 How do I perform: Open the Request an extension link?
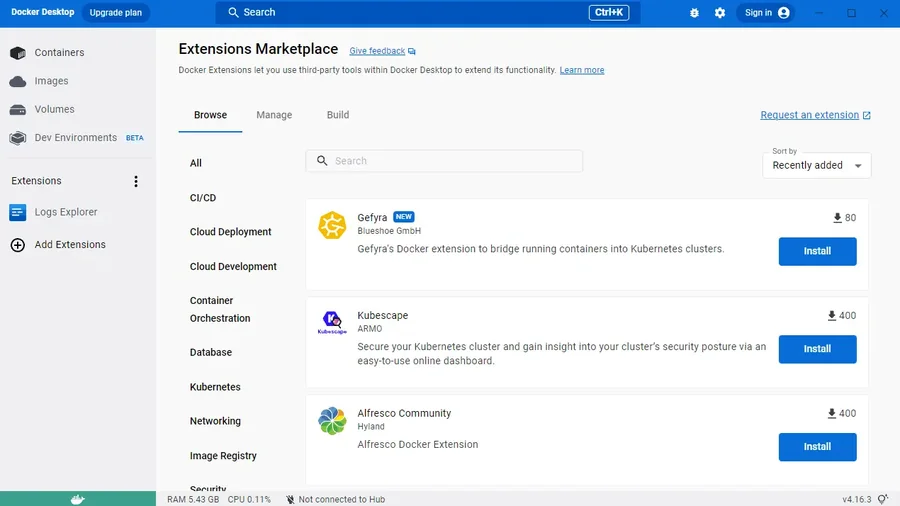809,115
